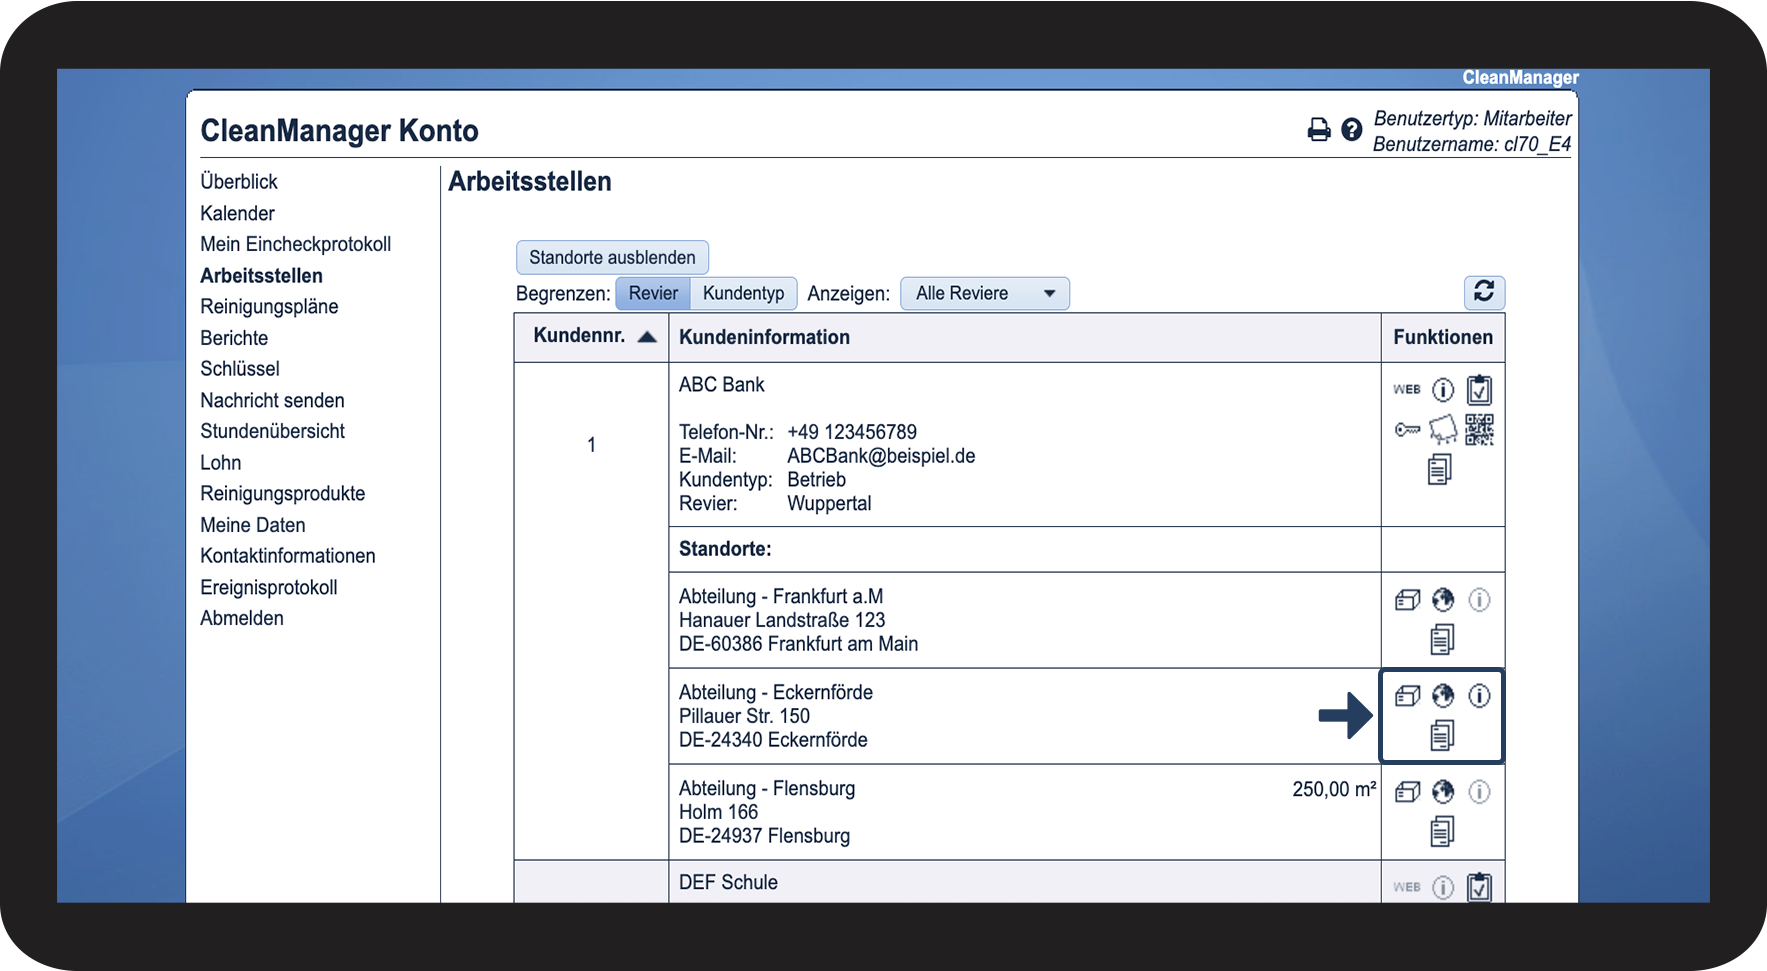Sort by Kundennr. column arrow
The width and height of the screenshot is (1767, 971).
647,337
